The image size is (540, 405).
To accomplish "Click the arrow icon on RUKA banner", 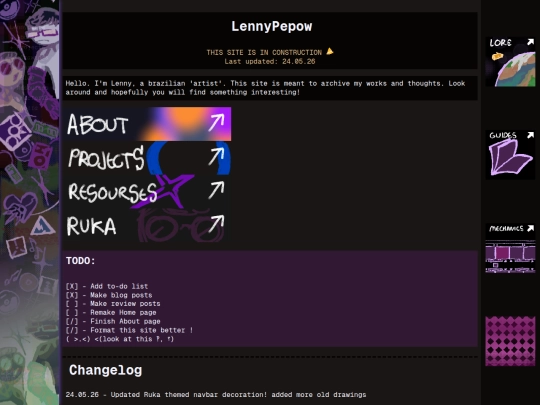I will click(x=216, y=224).
